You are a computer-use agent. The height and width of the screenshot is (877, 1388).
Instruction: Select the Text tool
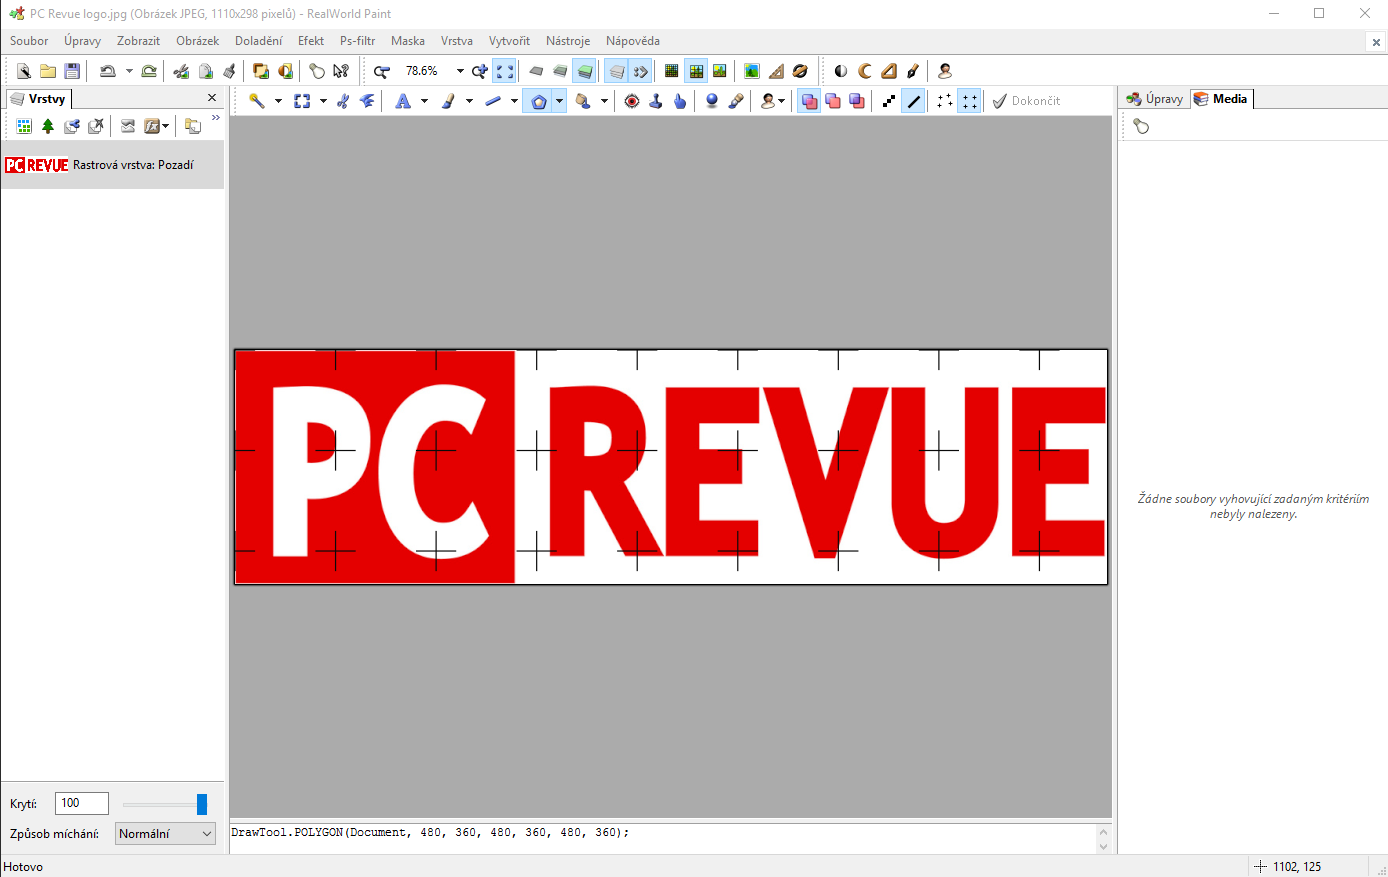point(403,101)
